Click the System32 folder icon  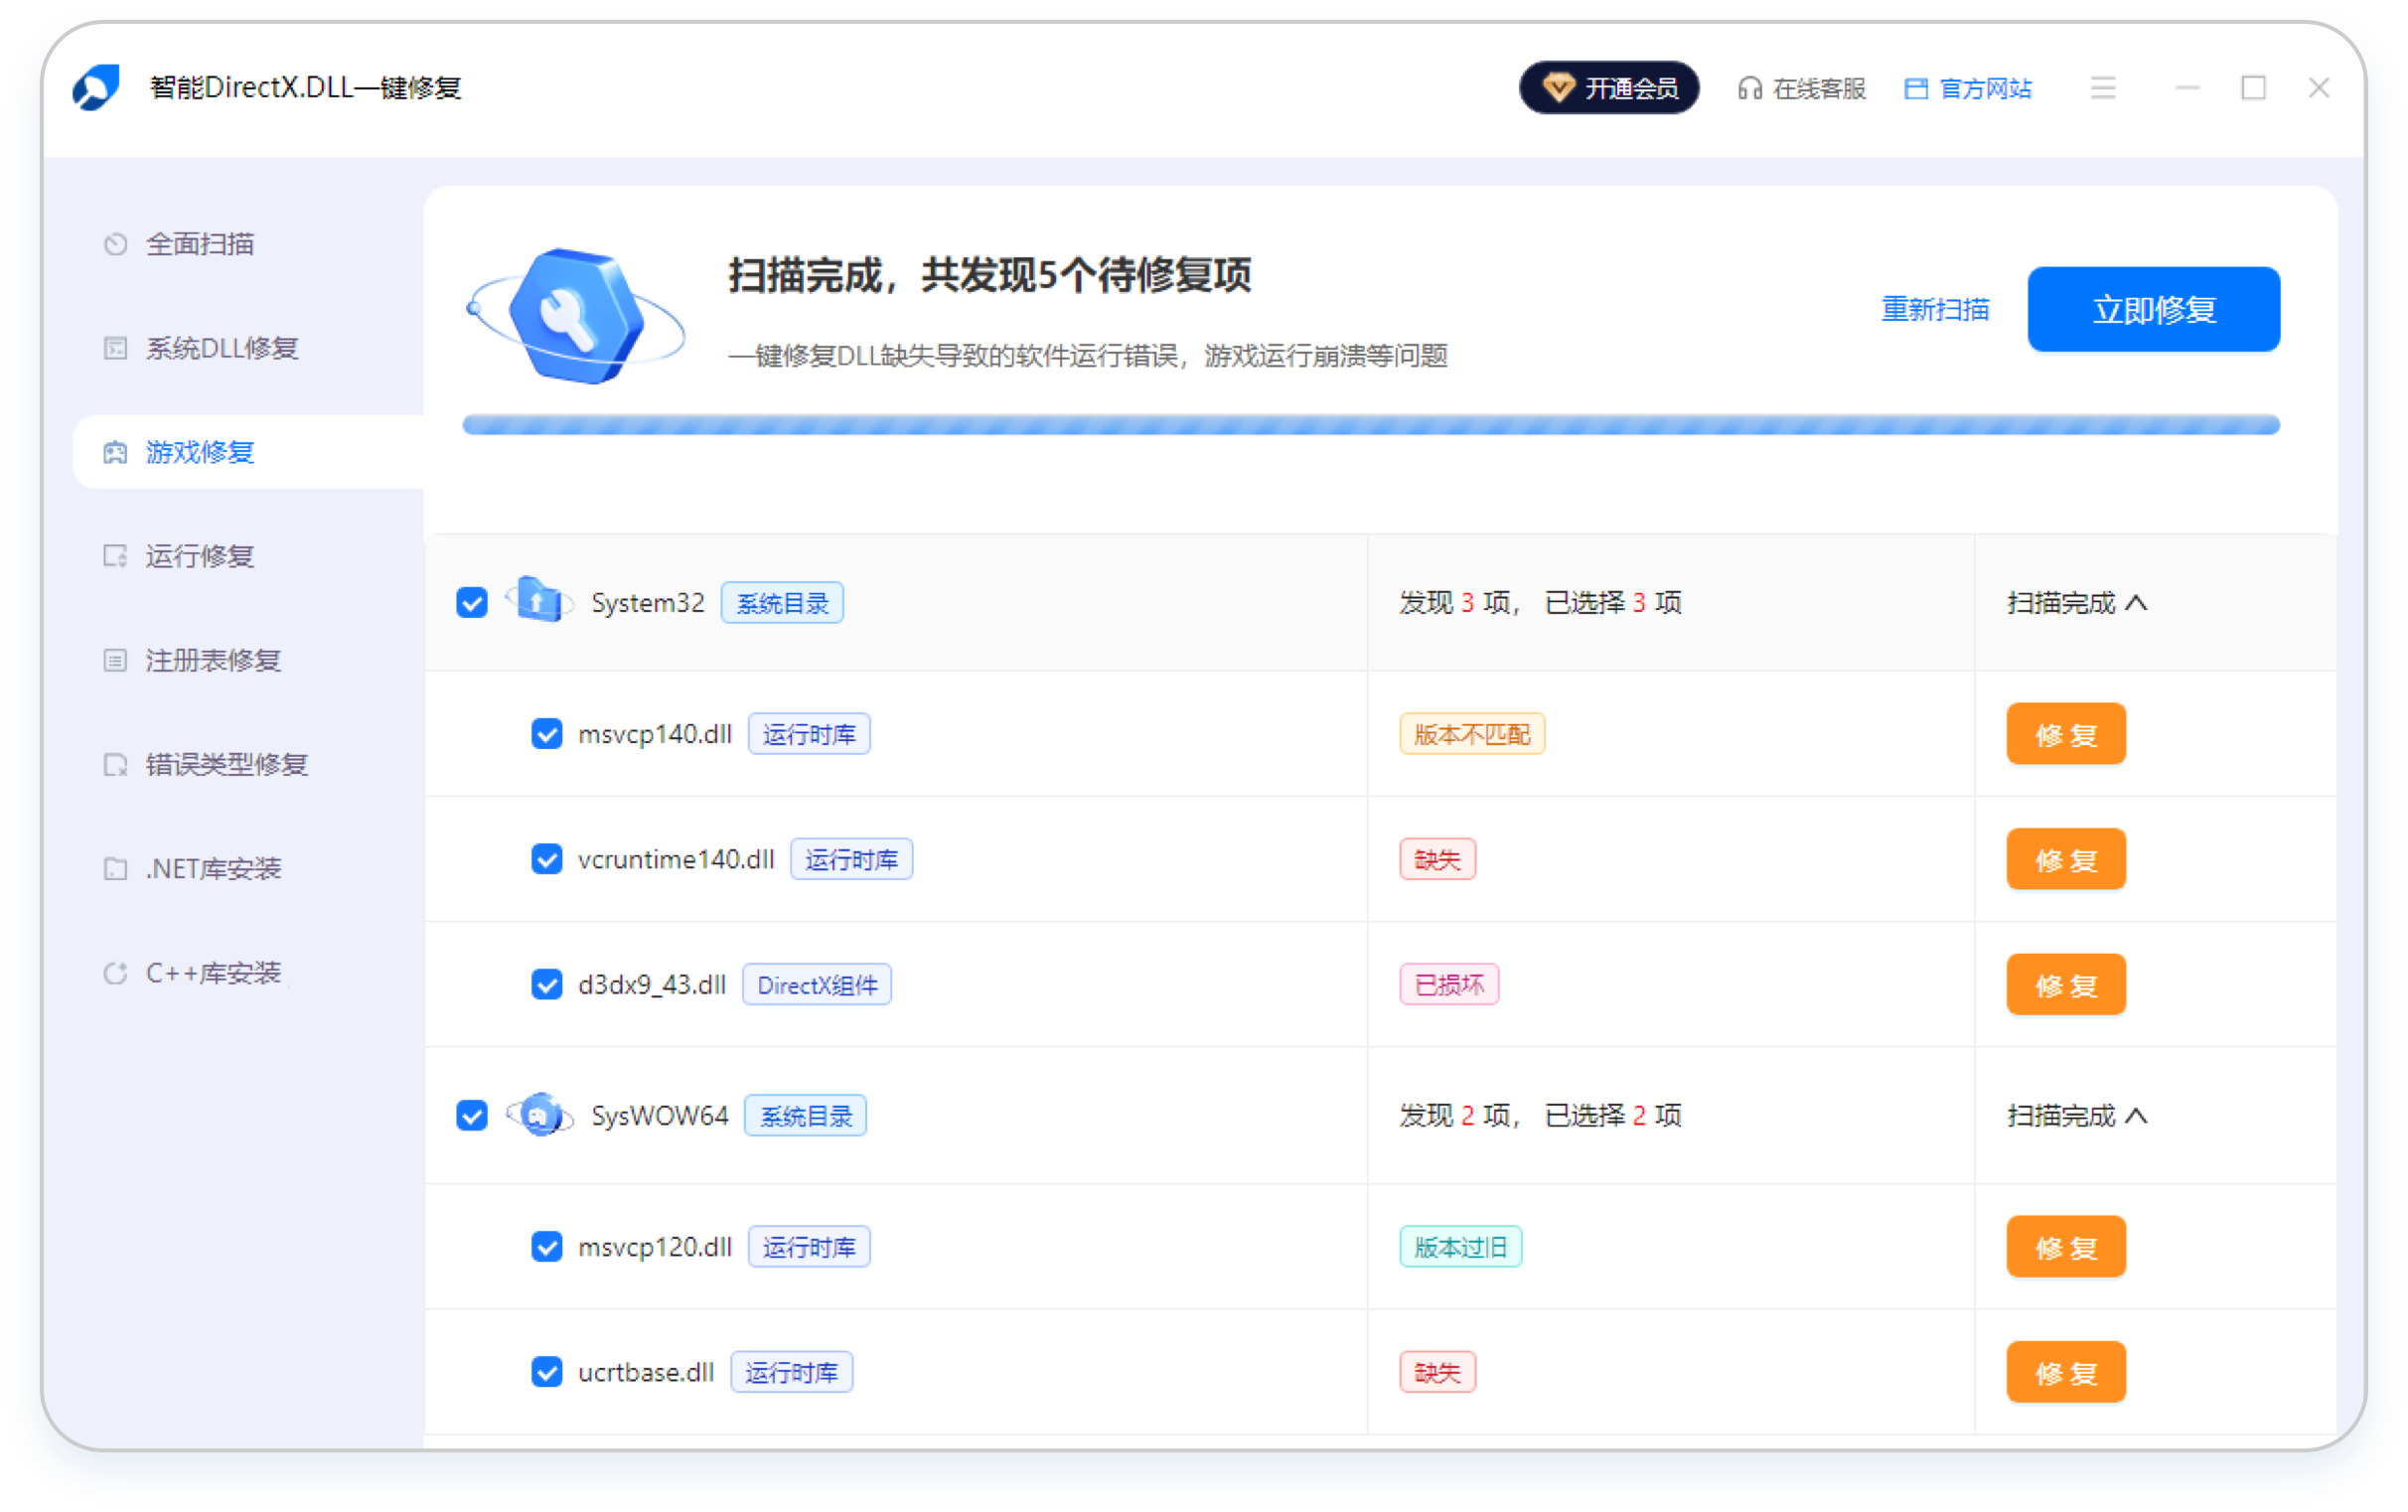(539, 602)
